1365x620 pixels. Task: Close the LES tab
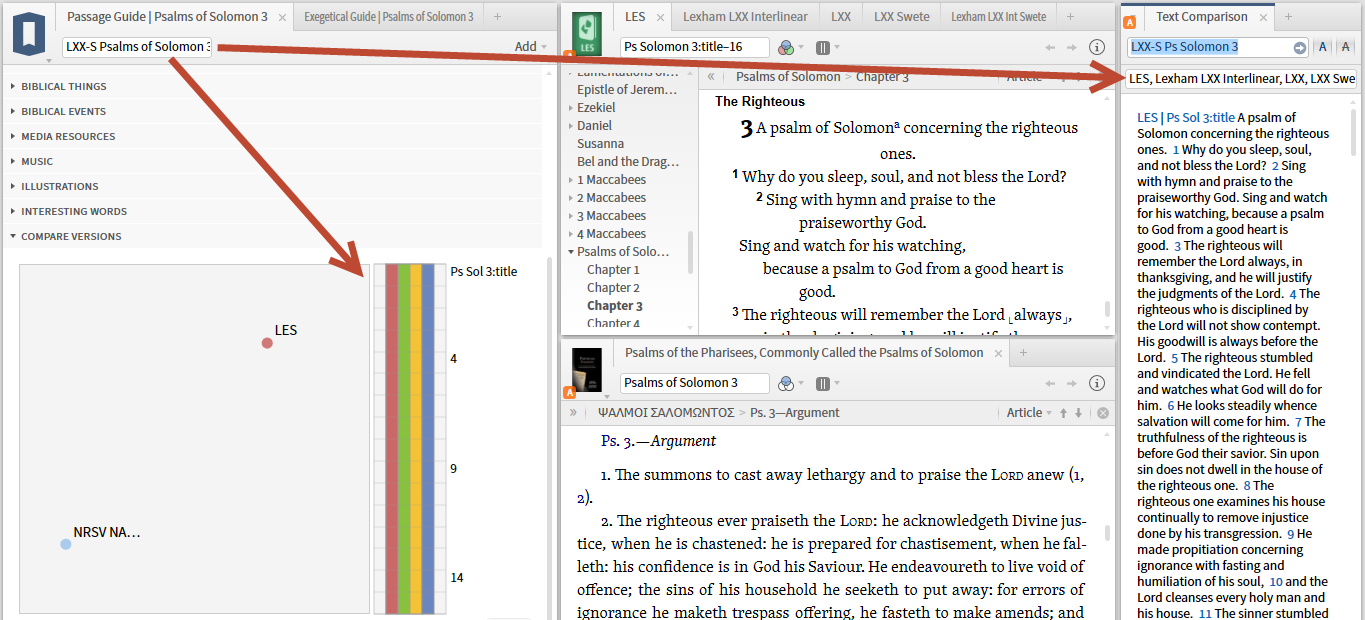(x=660, y=17)
